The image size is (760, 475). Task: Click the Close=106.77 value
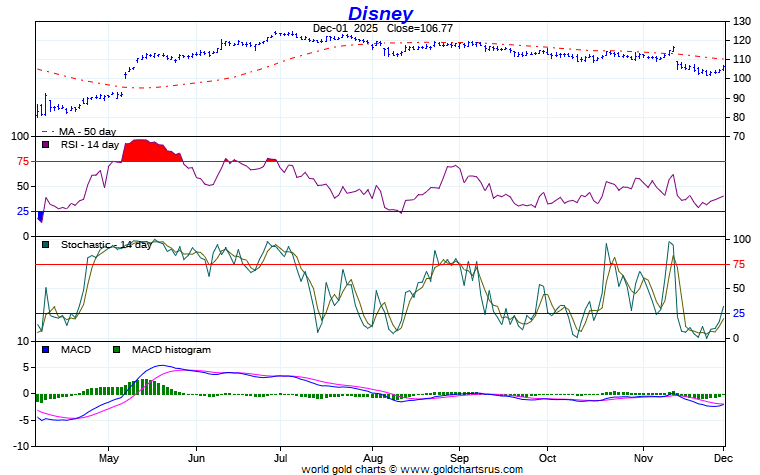pos(420,28)
